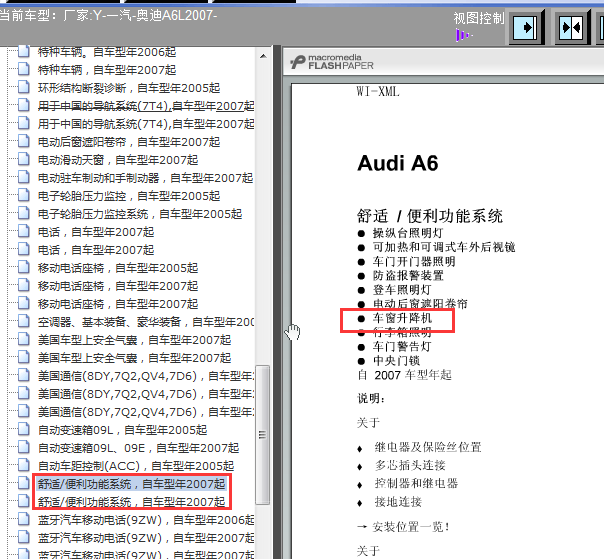
Task: Click document icon beside 特种车辆 2007起
Action: click(x=23, y=69)
